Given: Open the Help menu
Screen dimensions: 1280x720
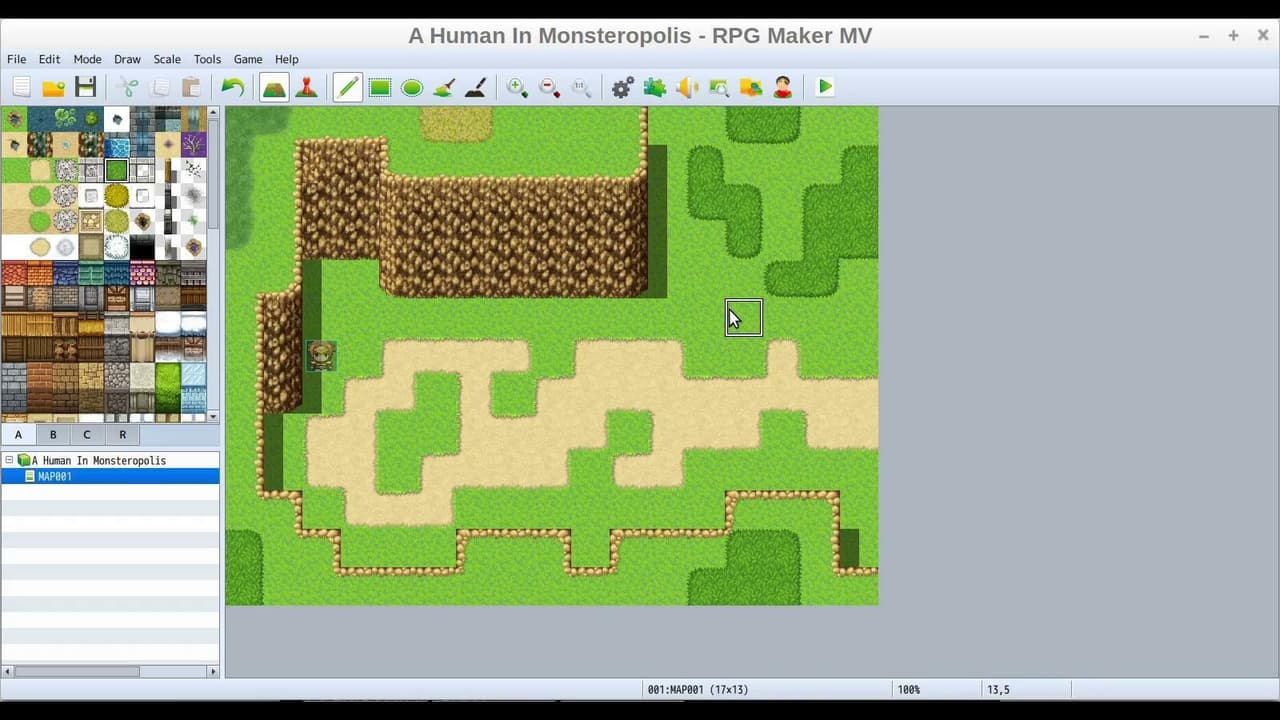Looking at the screenshot, I should click(x=287, y=59).
